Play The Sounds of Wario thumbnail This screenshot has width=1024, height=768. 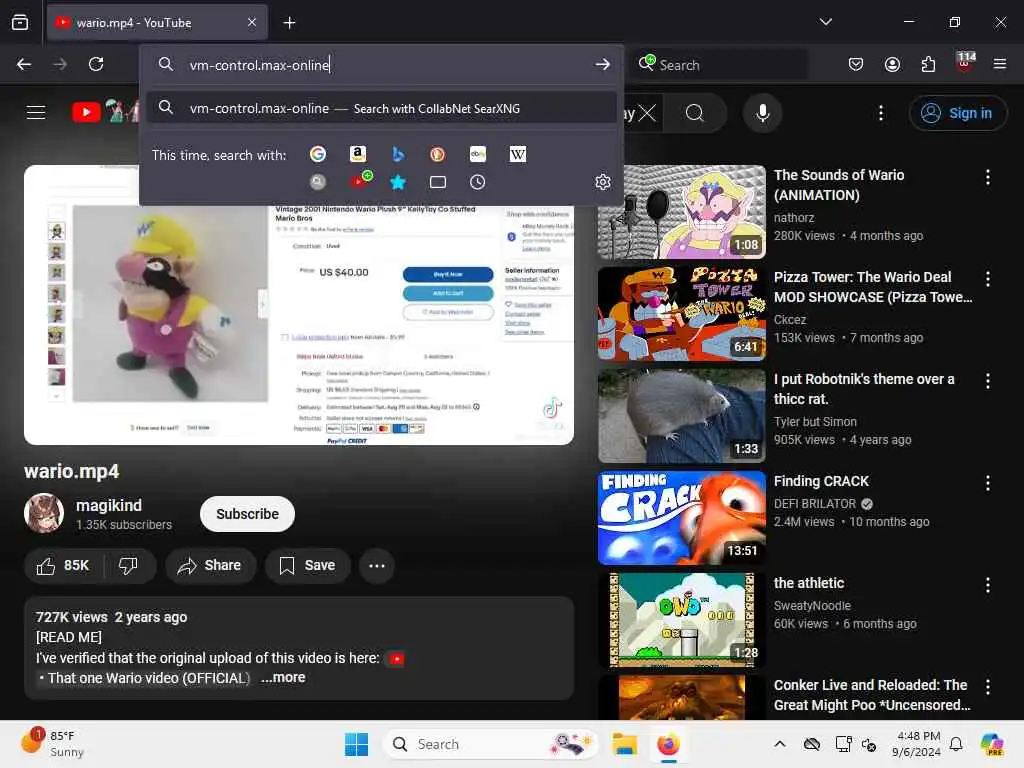pyautogui.click(x=682, y=212)
